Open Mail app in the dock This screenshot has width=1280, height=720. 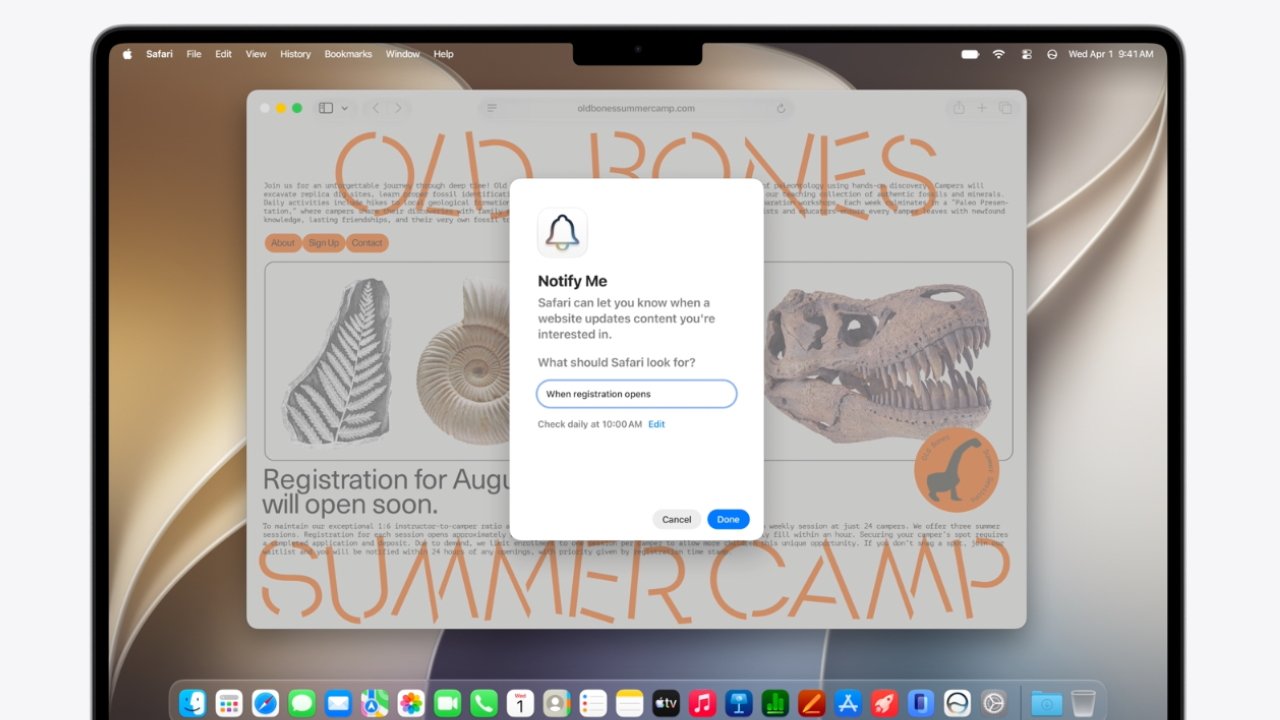338,703
